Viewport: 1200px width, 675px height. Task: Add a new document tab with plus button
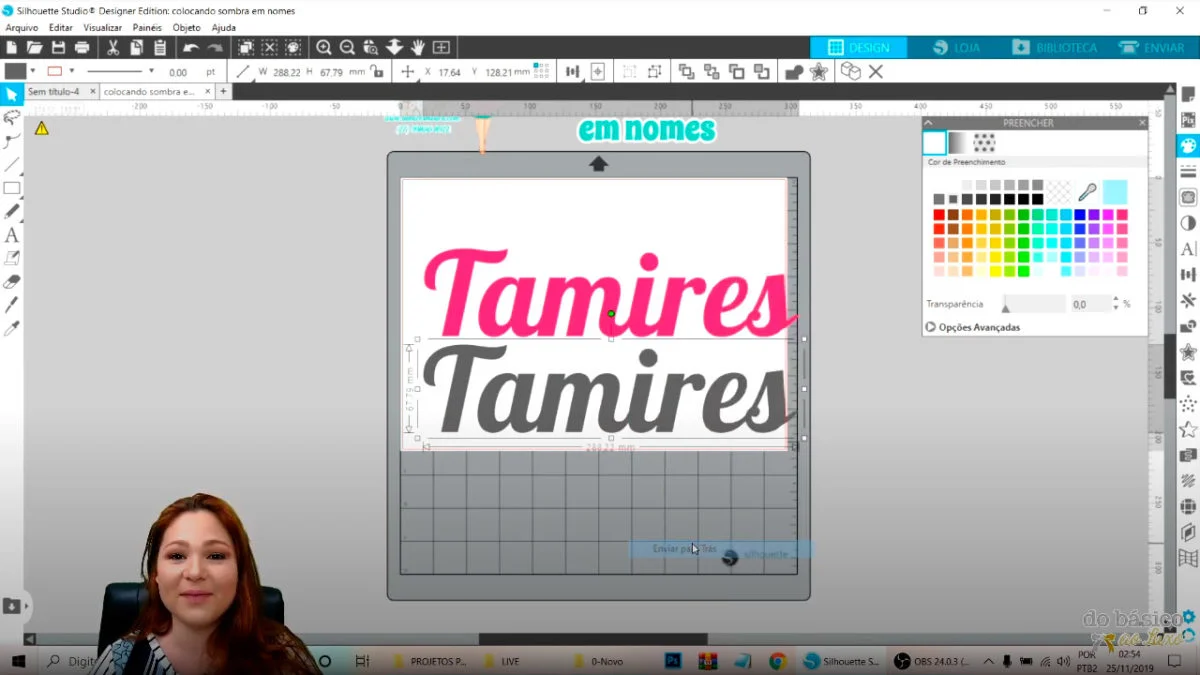[x=224, y=91]
